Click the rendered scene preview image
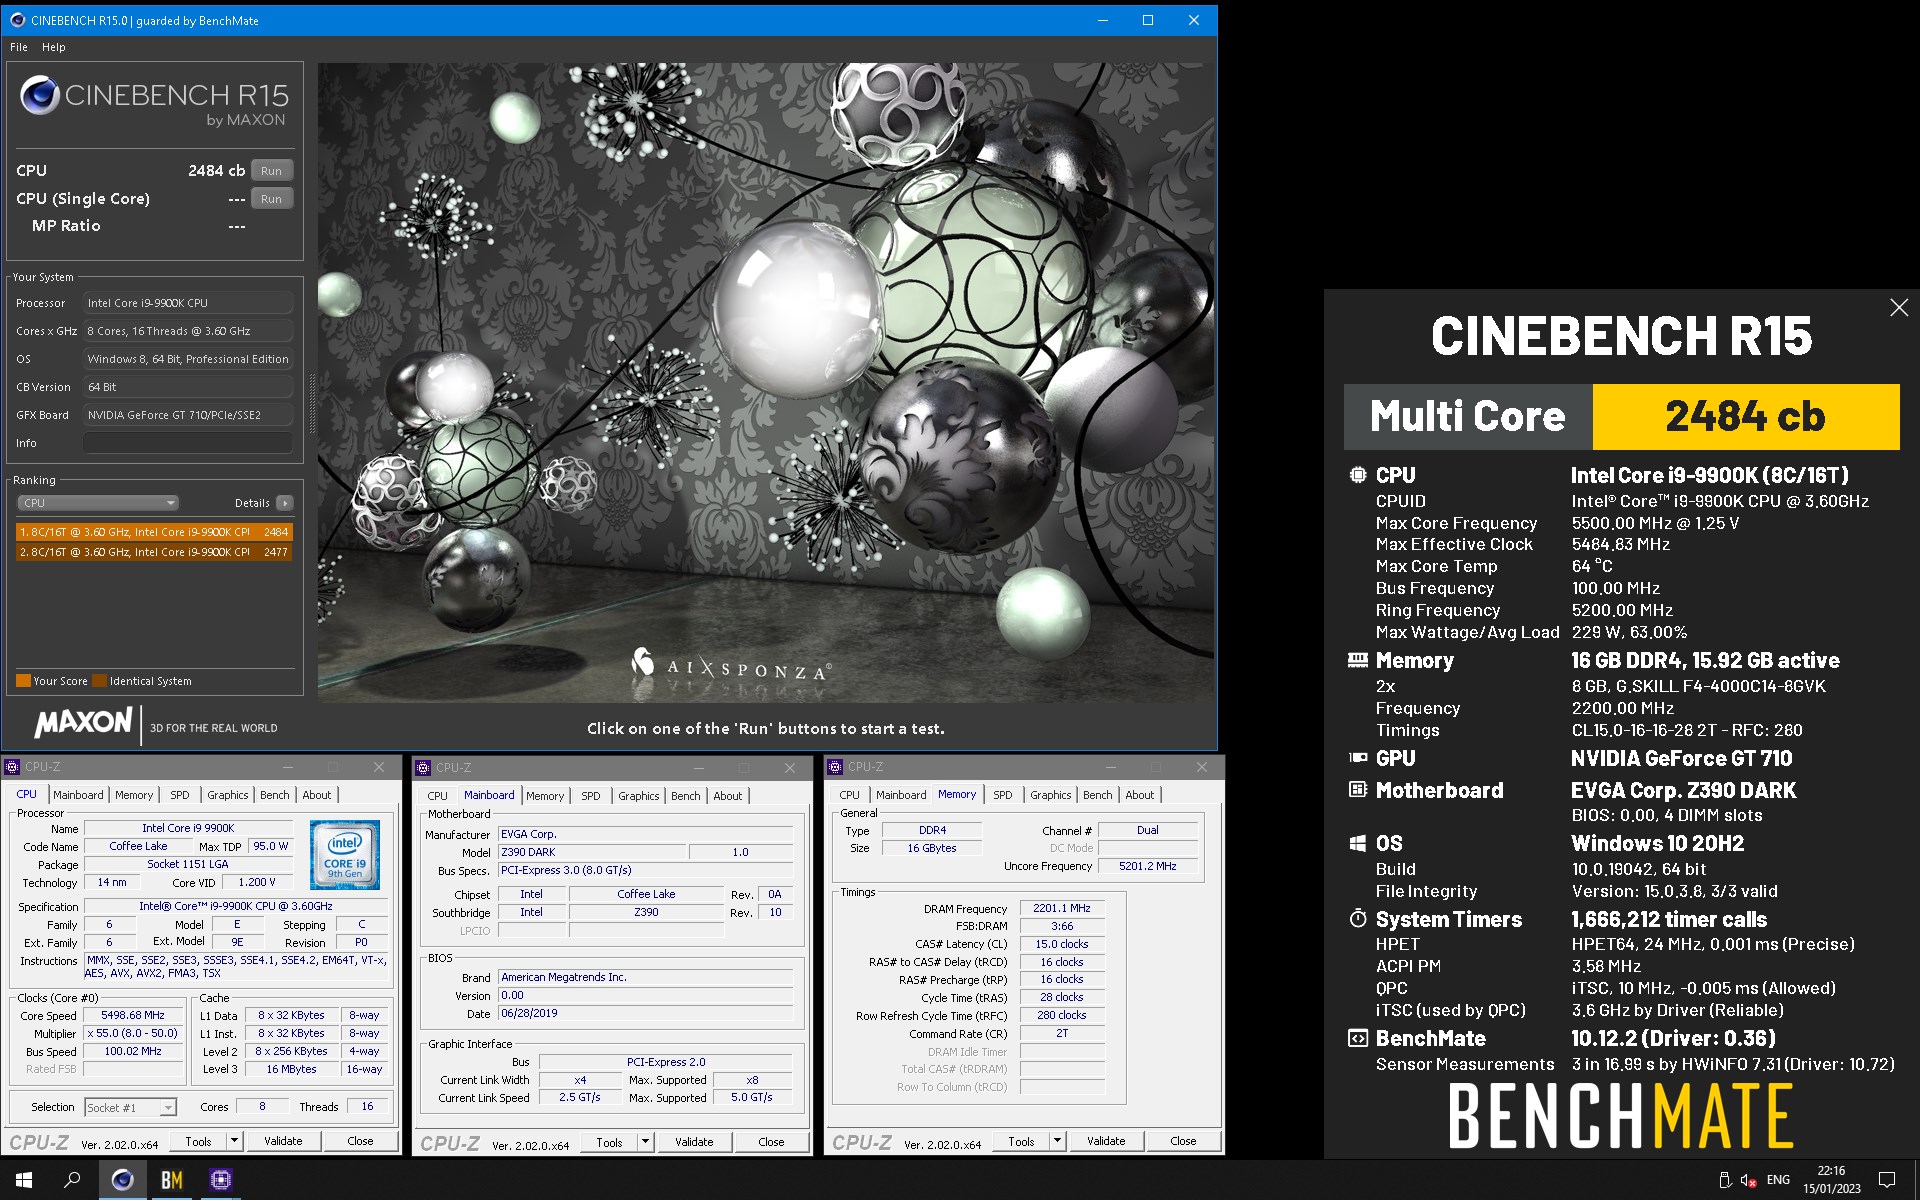The width and height of the screenshot is (1920, 1200). 766,383
